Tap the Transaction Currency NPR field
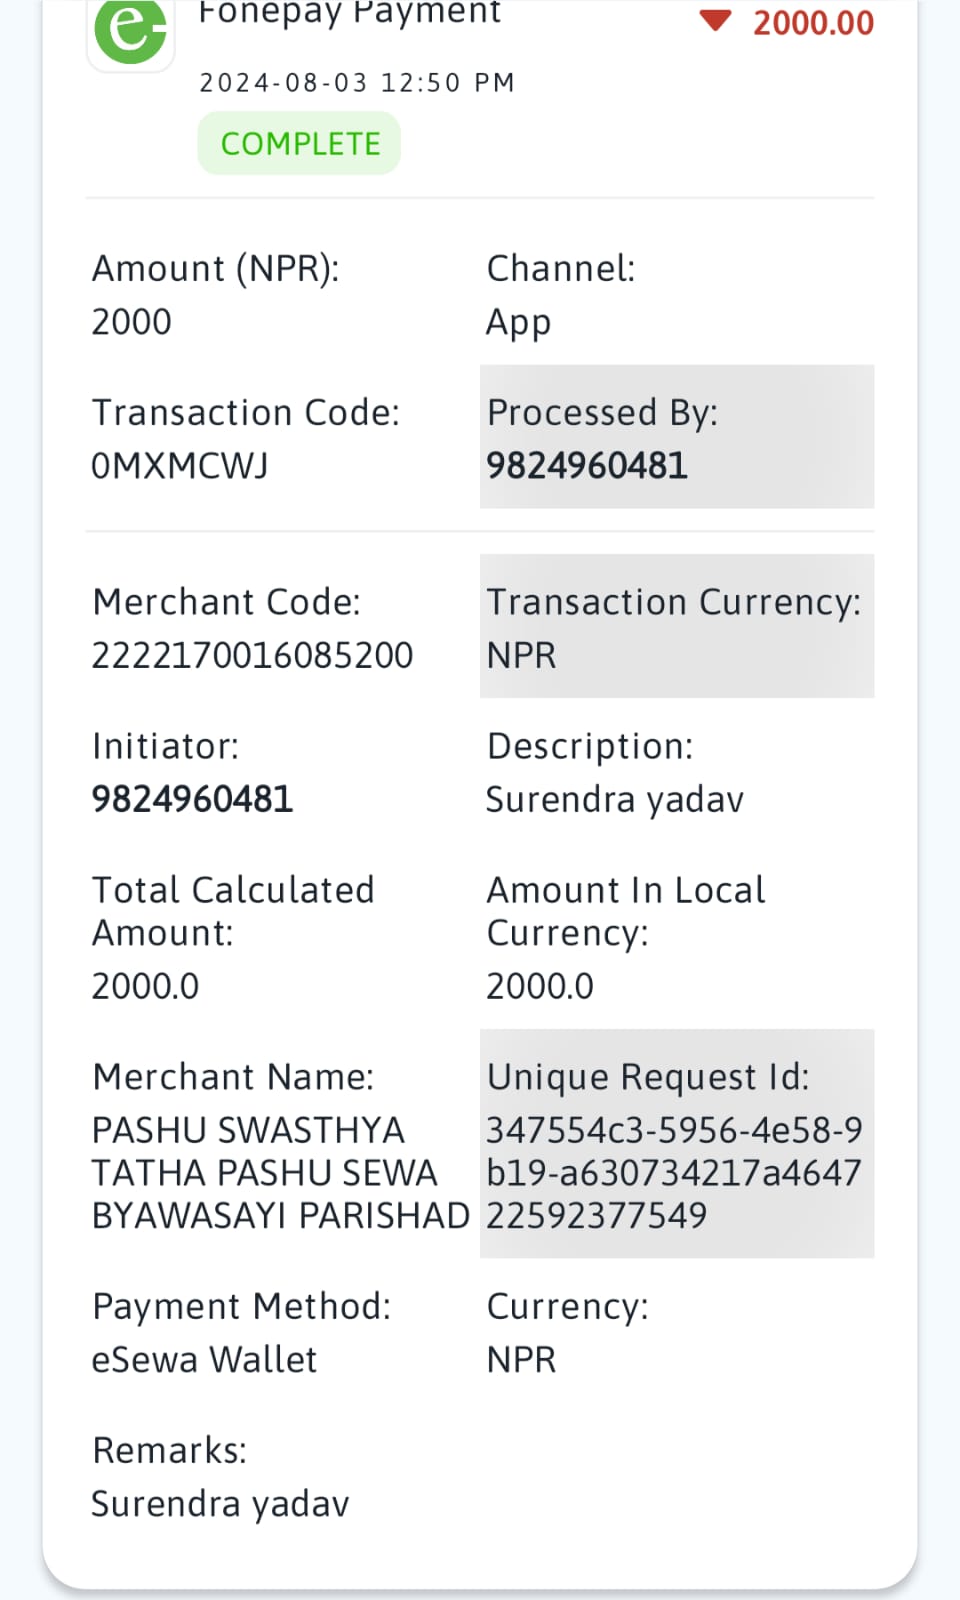960x1600 pixels. click(x=677, y=626)
